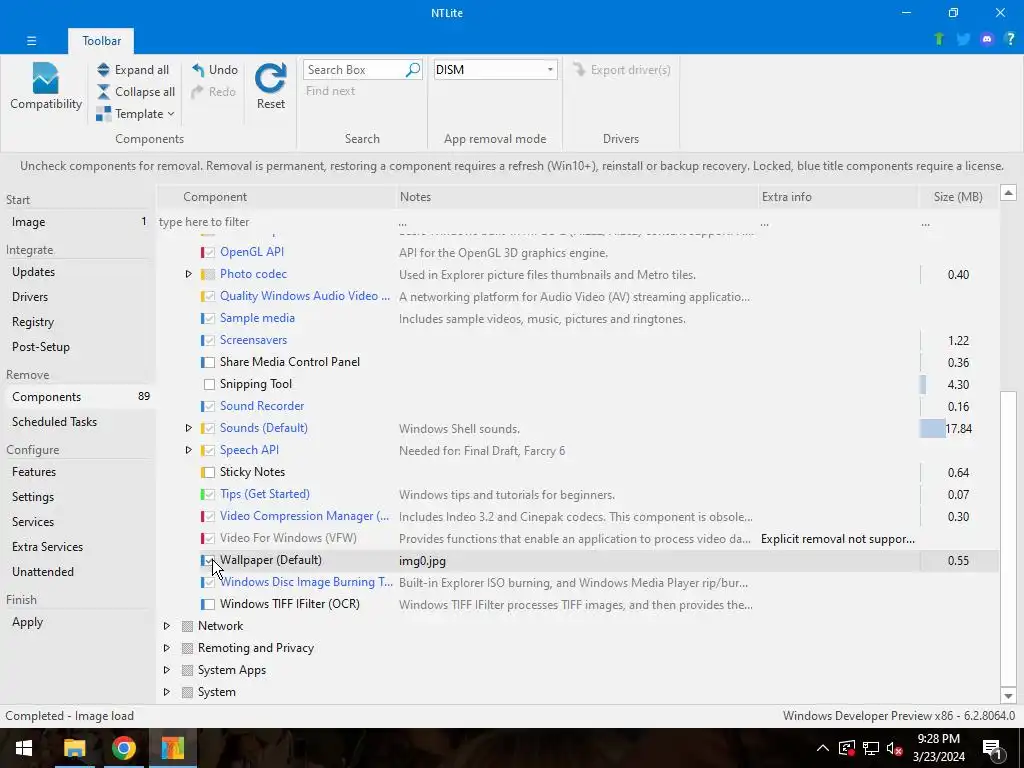Sort by the Size (MB) column header

958,197
